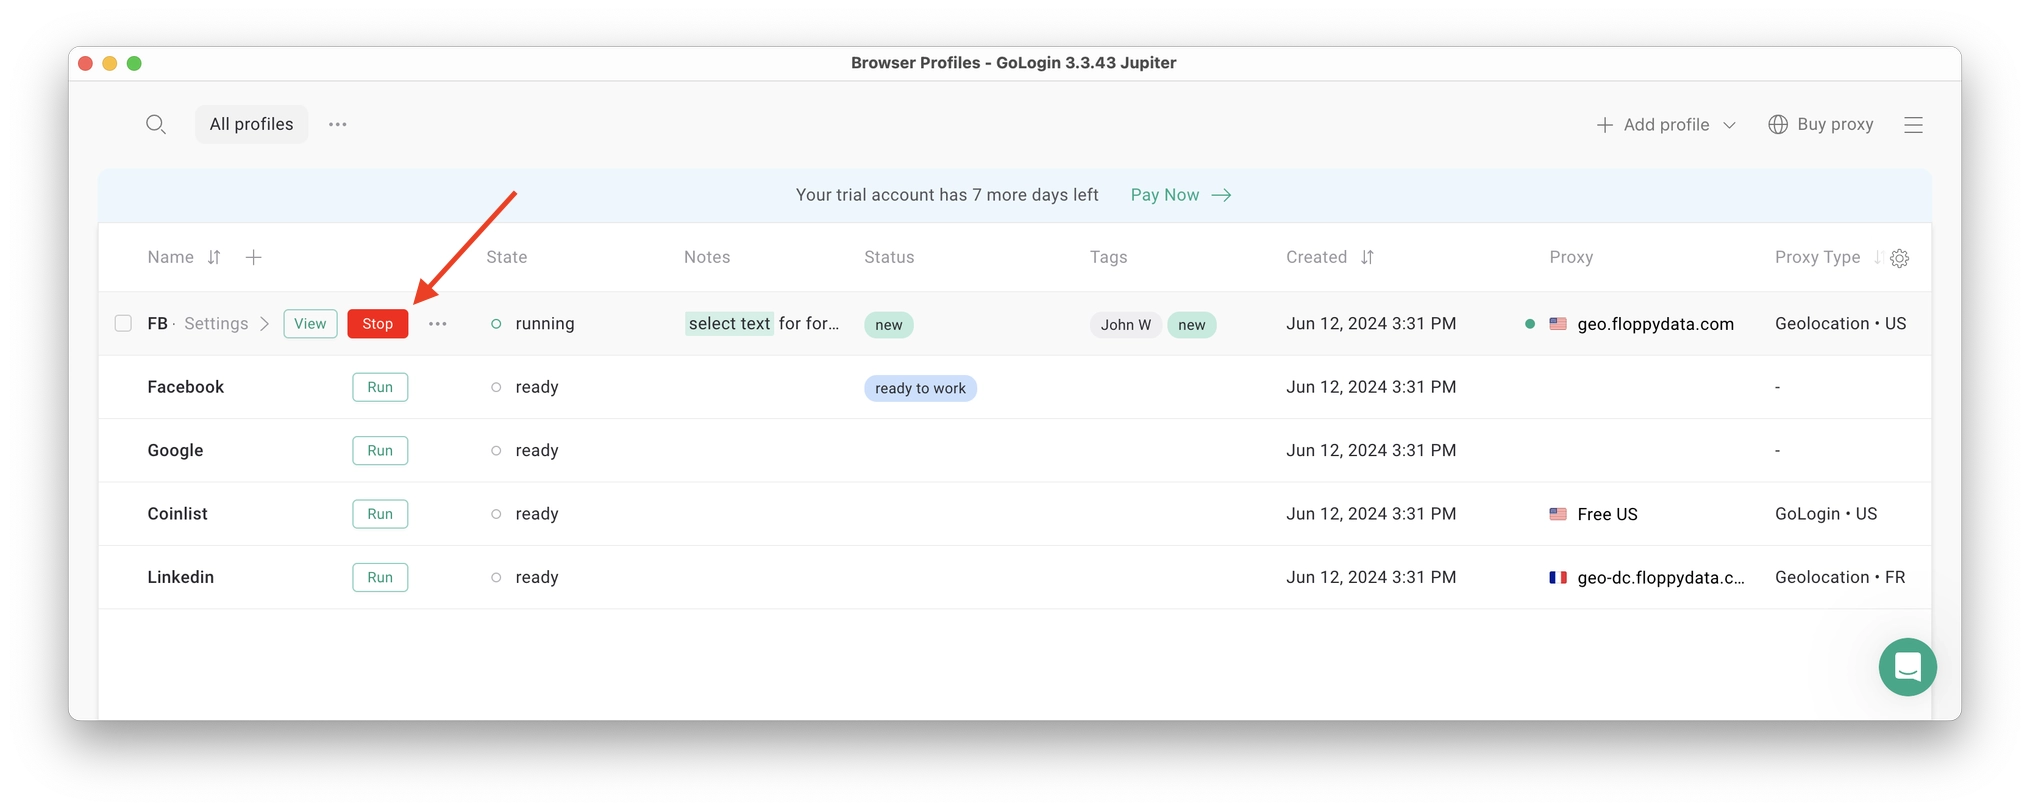
Task: Run the Facebook profile
Action: click(380, 387)
